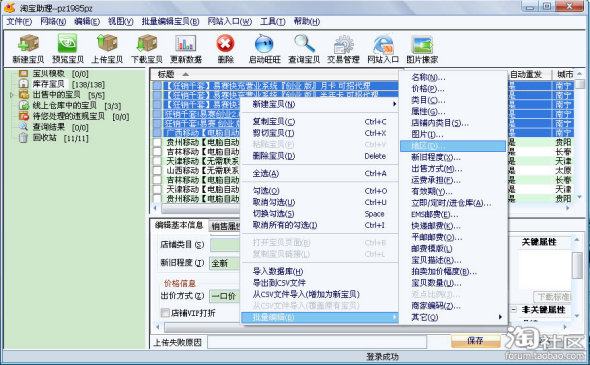Choose 价格(P)... in batch edit submenu
This screenshot has height=365, width=590.
[x=453, y=89]
